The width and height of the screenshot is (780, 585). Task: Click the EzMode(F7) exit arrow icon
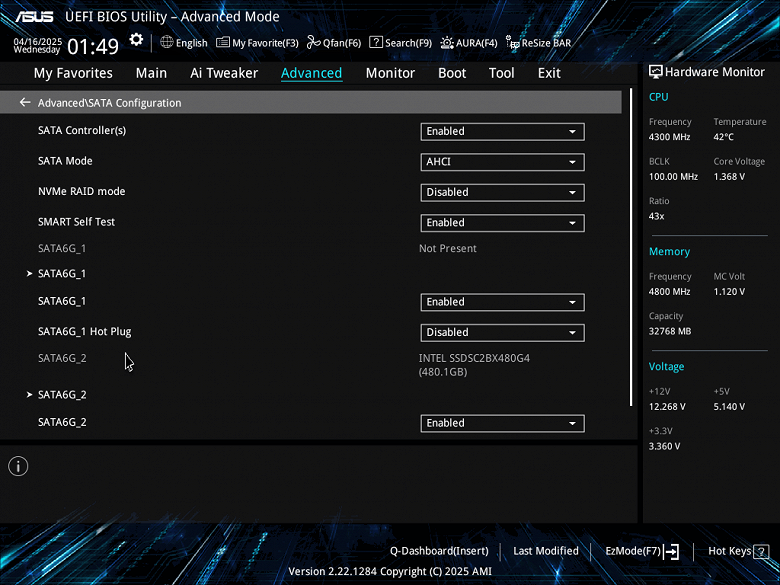coord(672,551)
